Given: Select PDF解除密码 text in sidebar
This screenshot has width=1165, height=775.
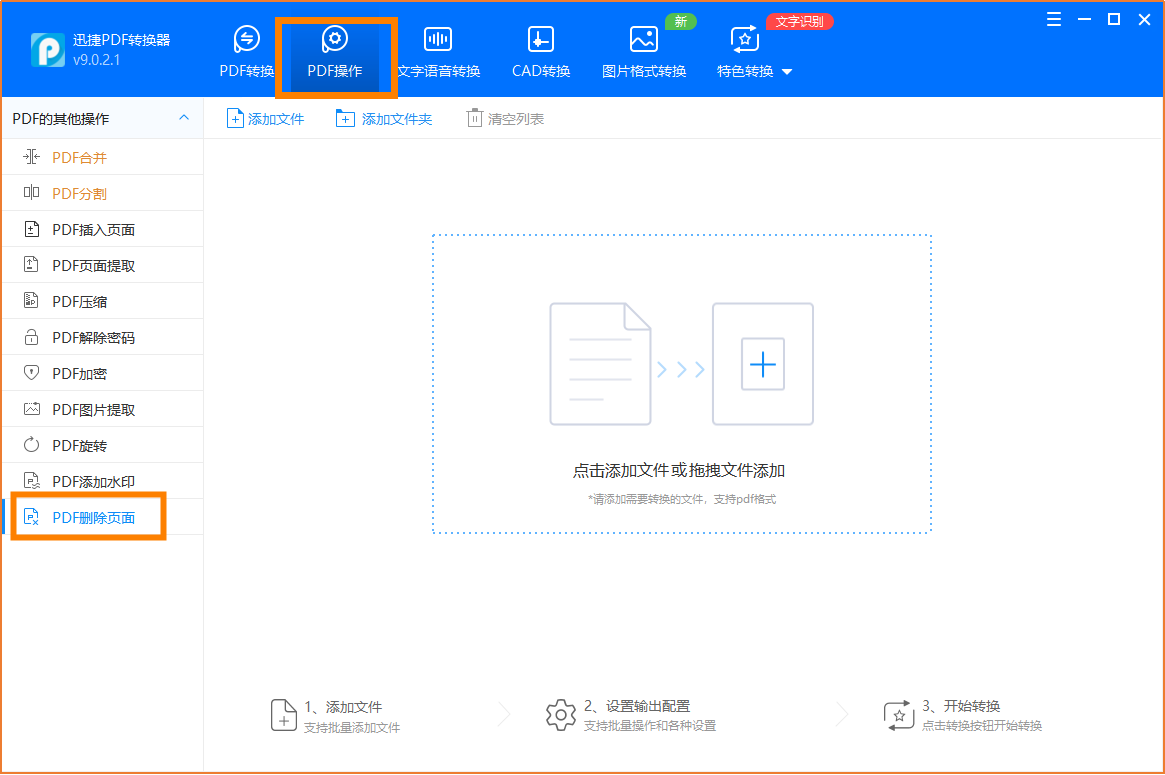Looking at the screenshot, I should [94, 337].
